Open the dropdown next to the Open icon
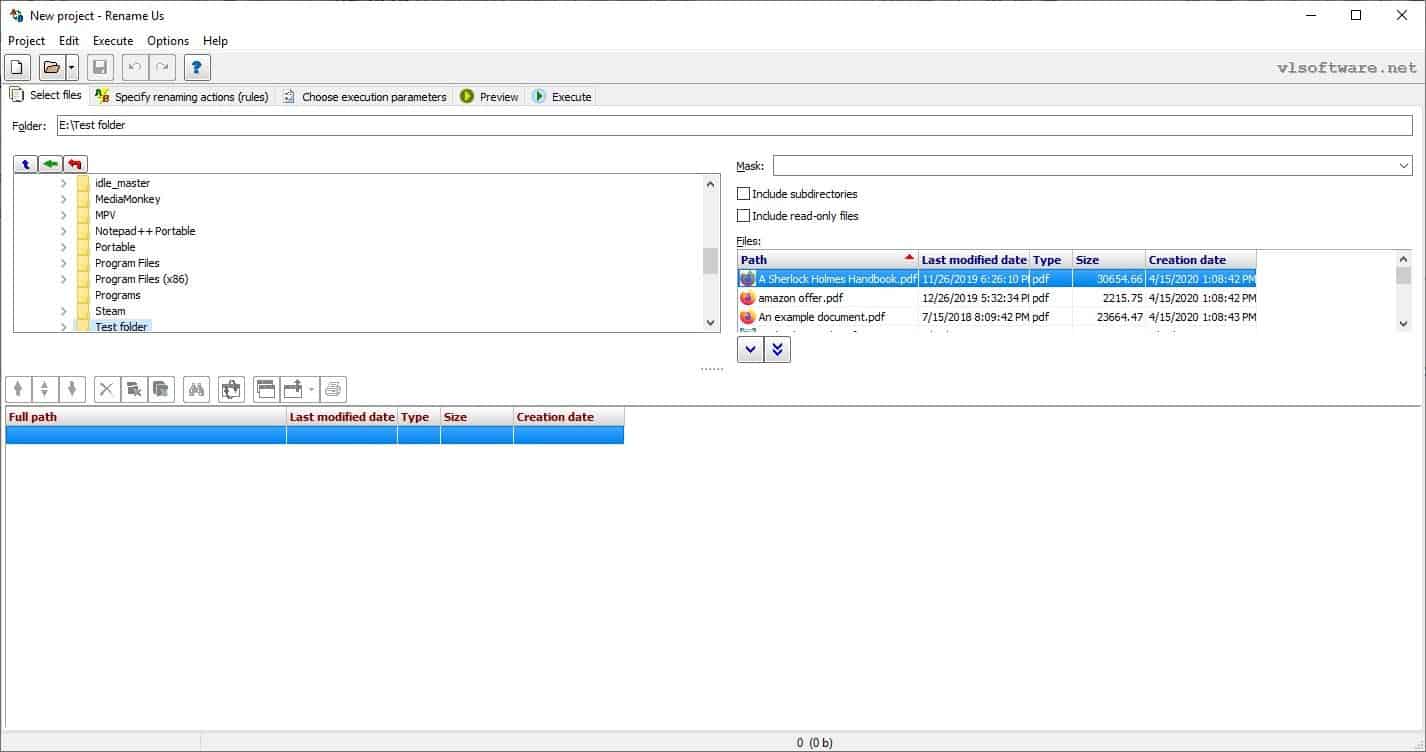The width and height of the screenshot is (1426, 752). [72, 67]
